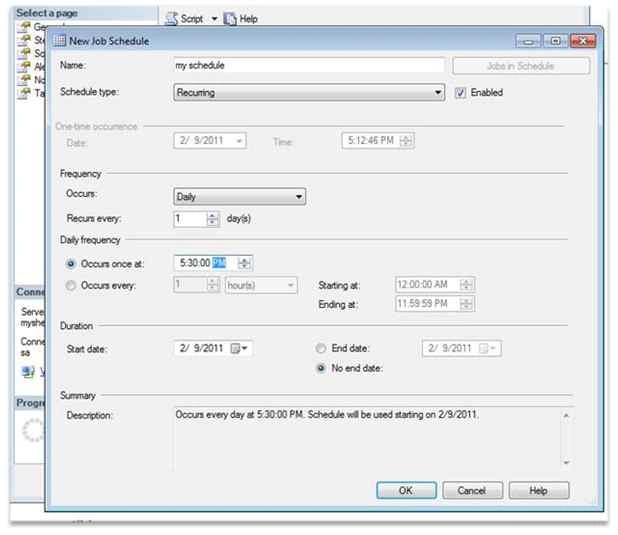Select the End date radio button
The image size is (618, 535).
pos(321,348)
